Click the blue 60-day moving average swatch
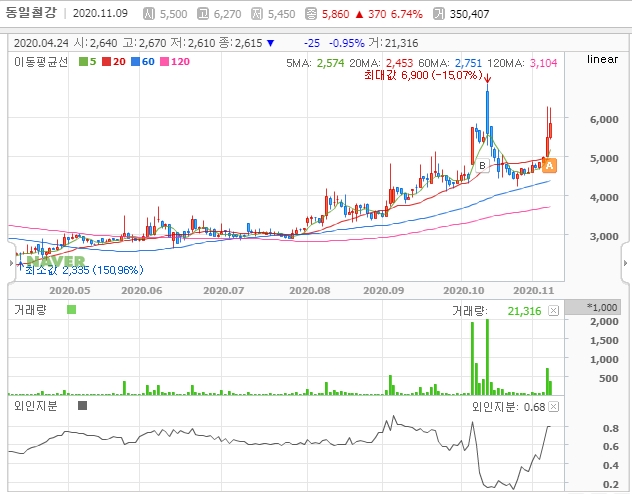The height and width of the screenshot is (494, 632). tap(135, 62)
